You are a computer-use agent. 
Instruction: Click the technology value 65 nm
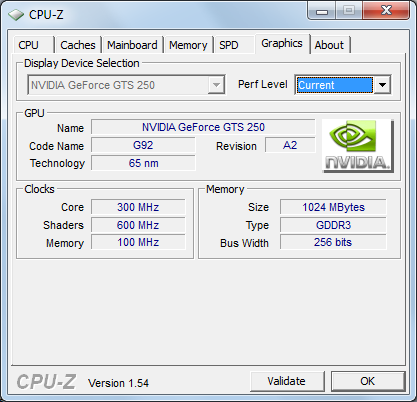143,163
